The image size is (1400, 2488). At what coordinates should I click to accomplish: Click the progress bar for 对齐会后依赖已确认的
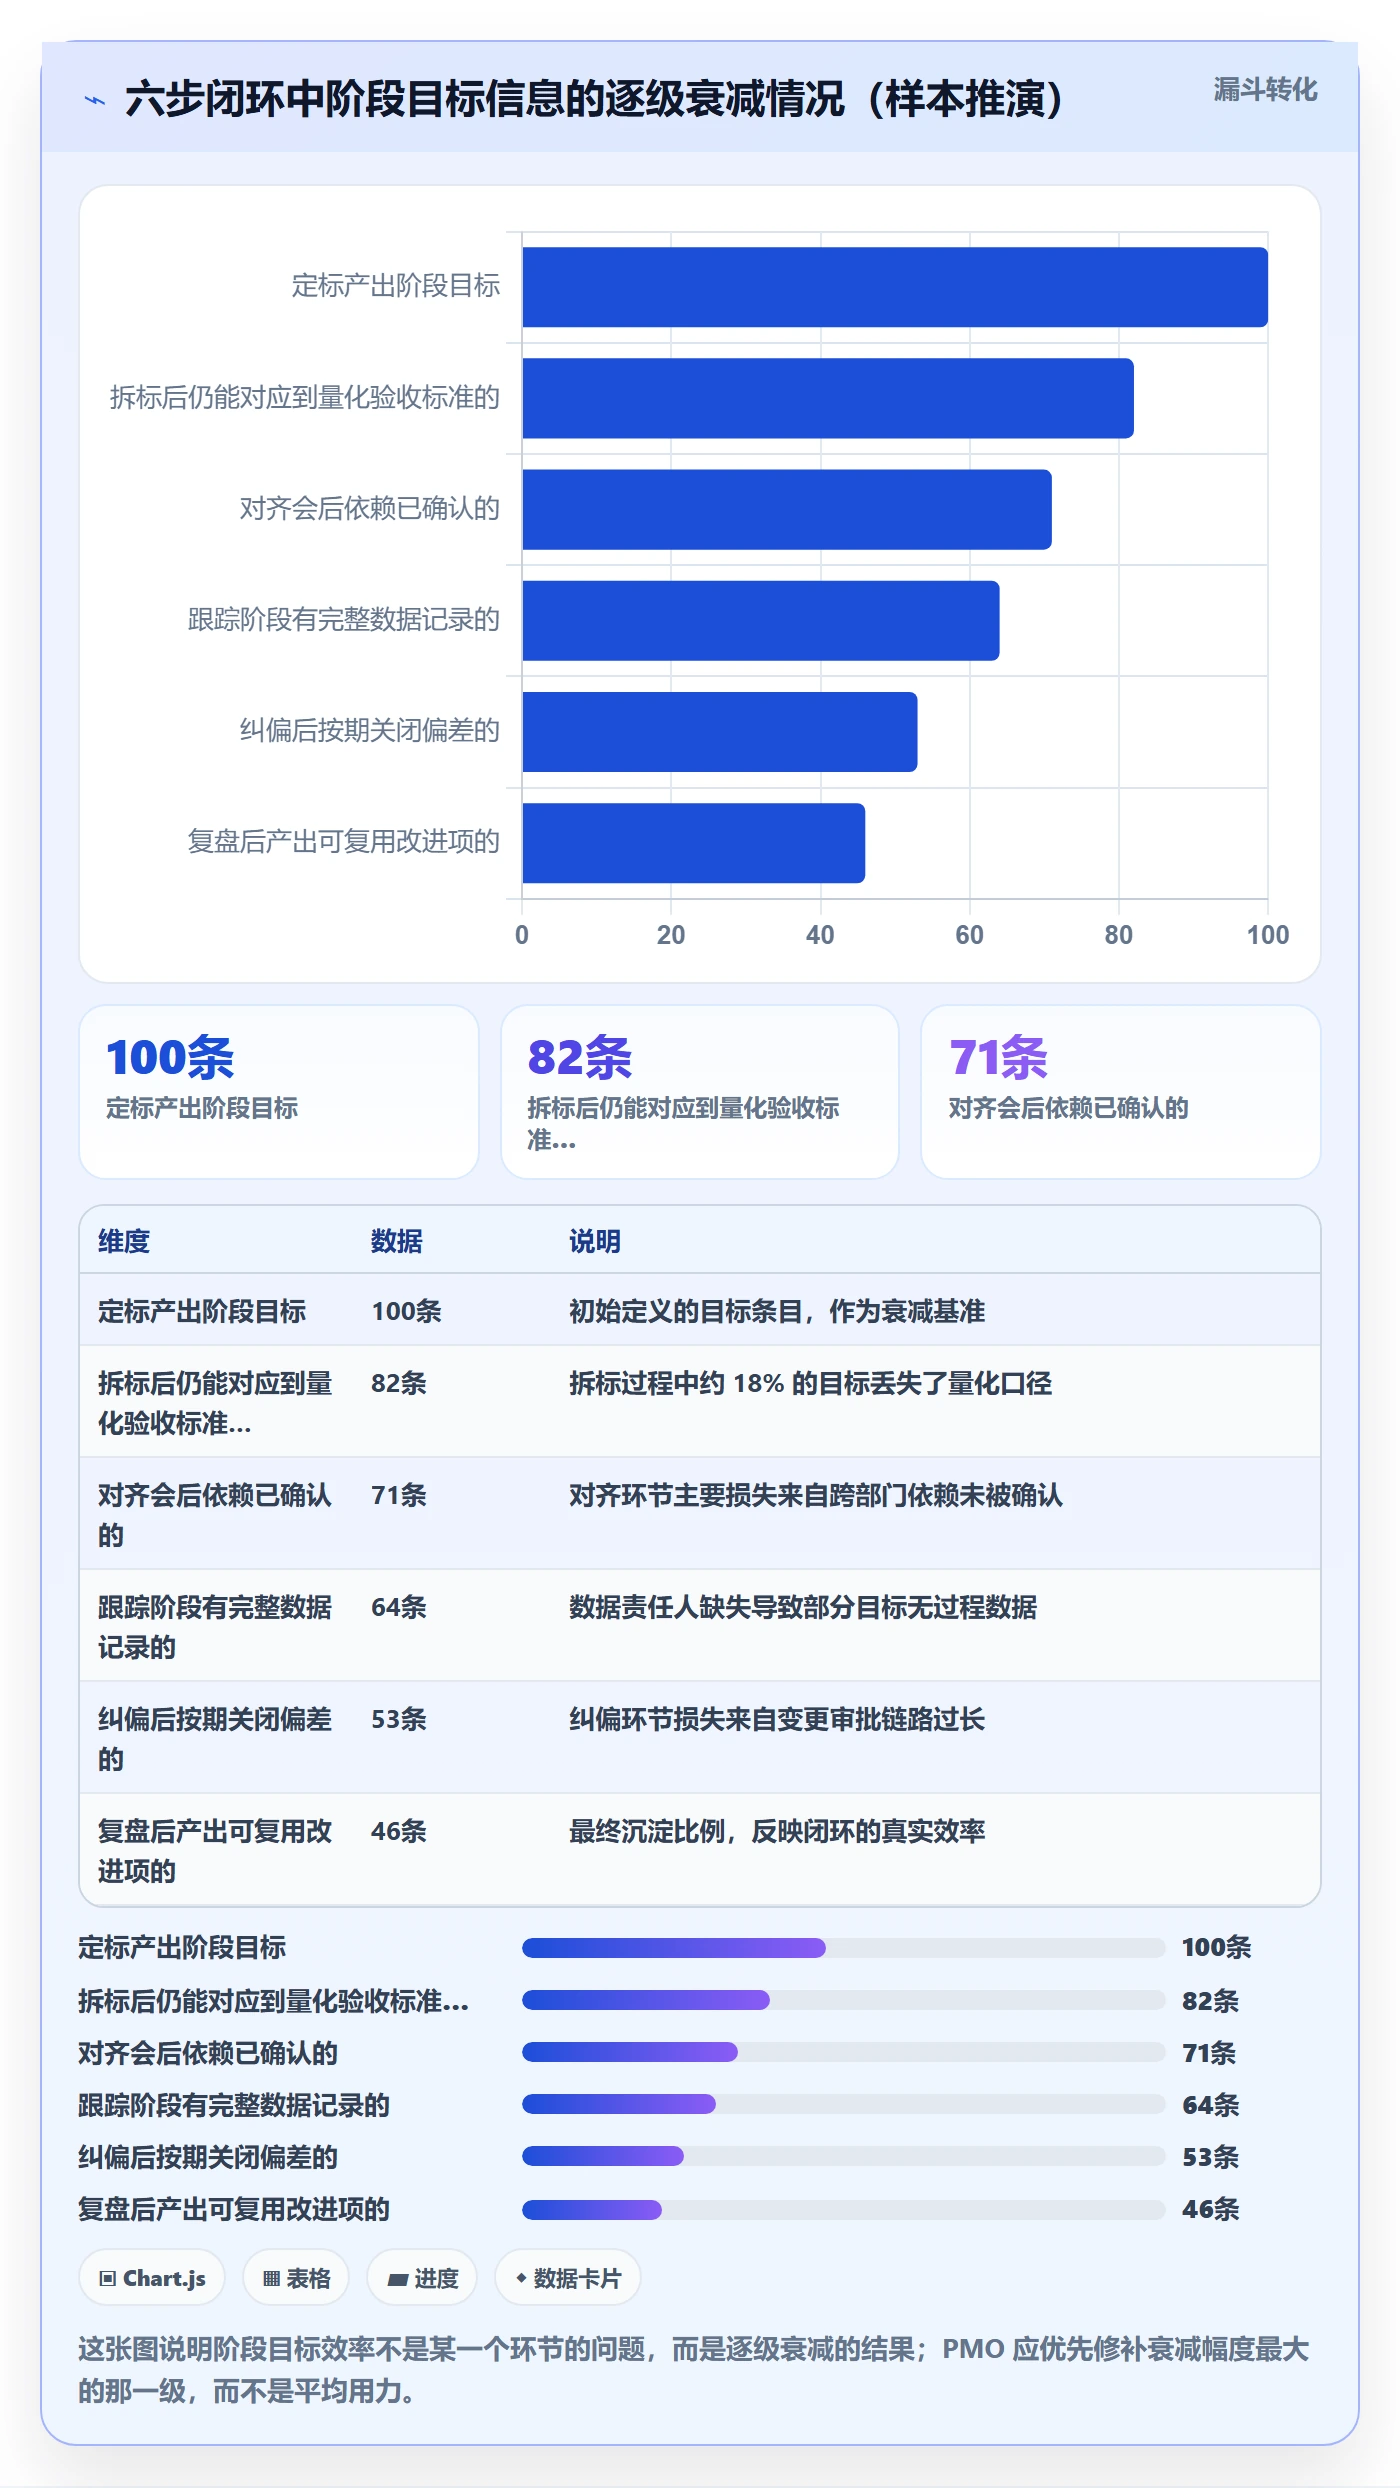(x=844, y=2052)
